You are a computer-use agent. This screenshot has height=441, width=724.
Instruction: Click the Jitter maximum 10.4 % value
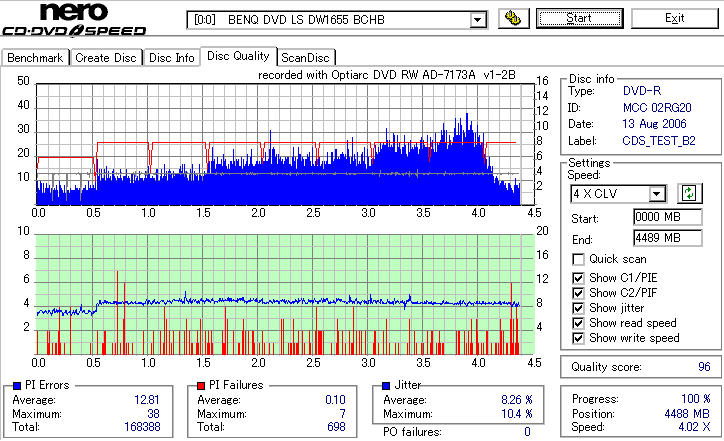517,414
